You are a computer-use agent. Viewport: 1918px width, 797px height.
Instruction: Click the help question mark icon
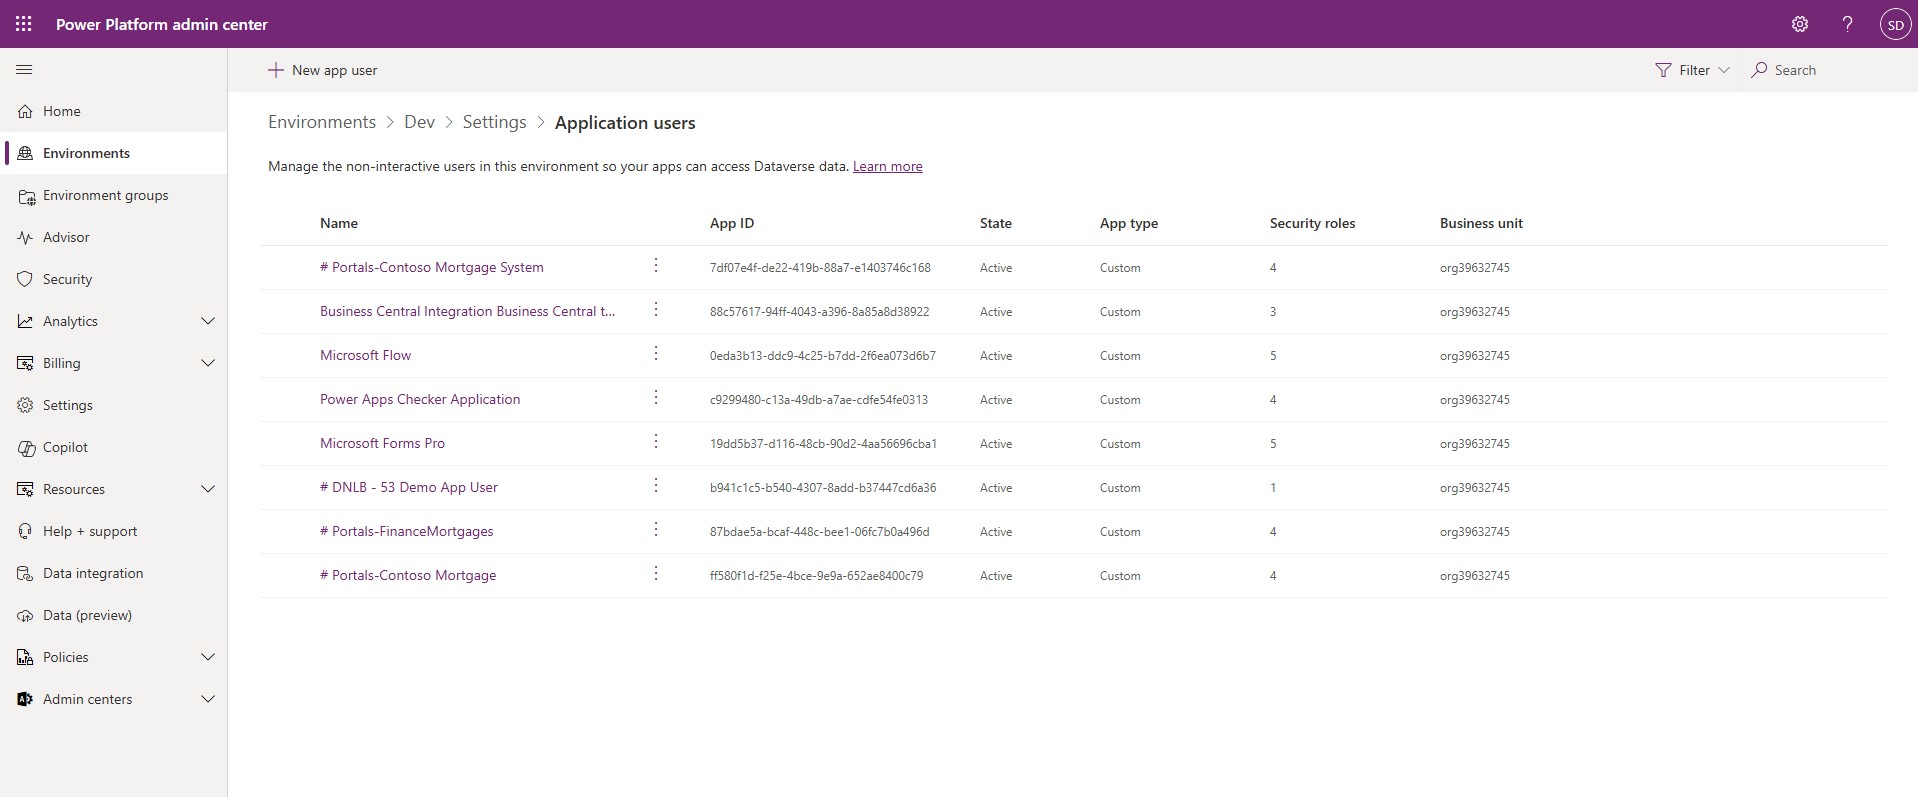1847,24
